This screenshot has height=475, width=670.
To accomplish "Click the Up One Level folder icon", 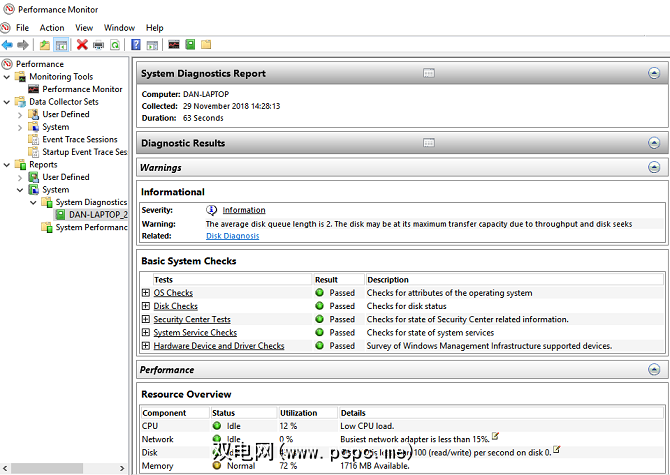I will click(44, 45).
